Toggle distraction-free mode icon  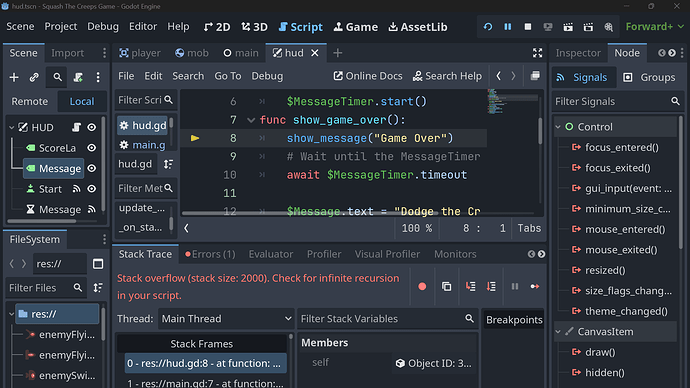point(537,53)
